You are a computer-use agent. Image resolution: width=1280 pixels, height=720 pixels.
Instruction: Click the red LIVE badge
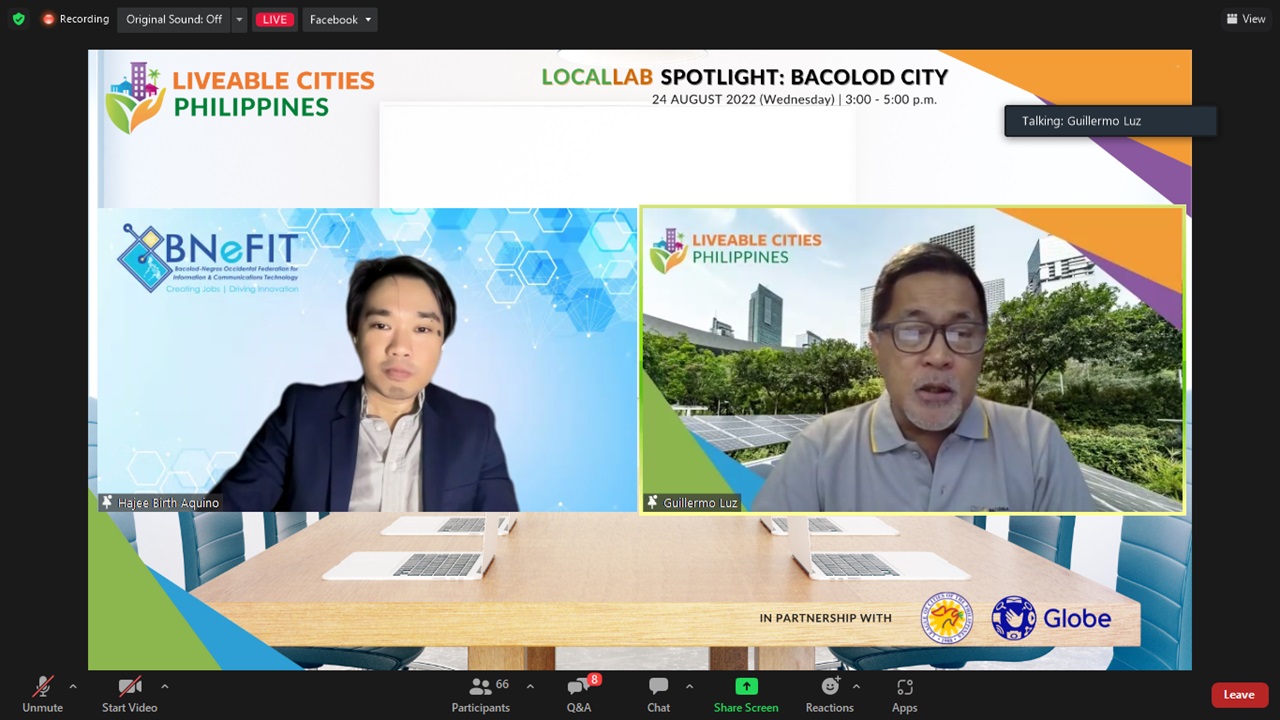click(274, 19)
